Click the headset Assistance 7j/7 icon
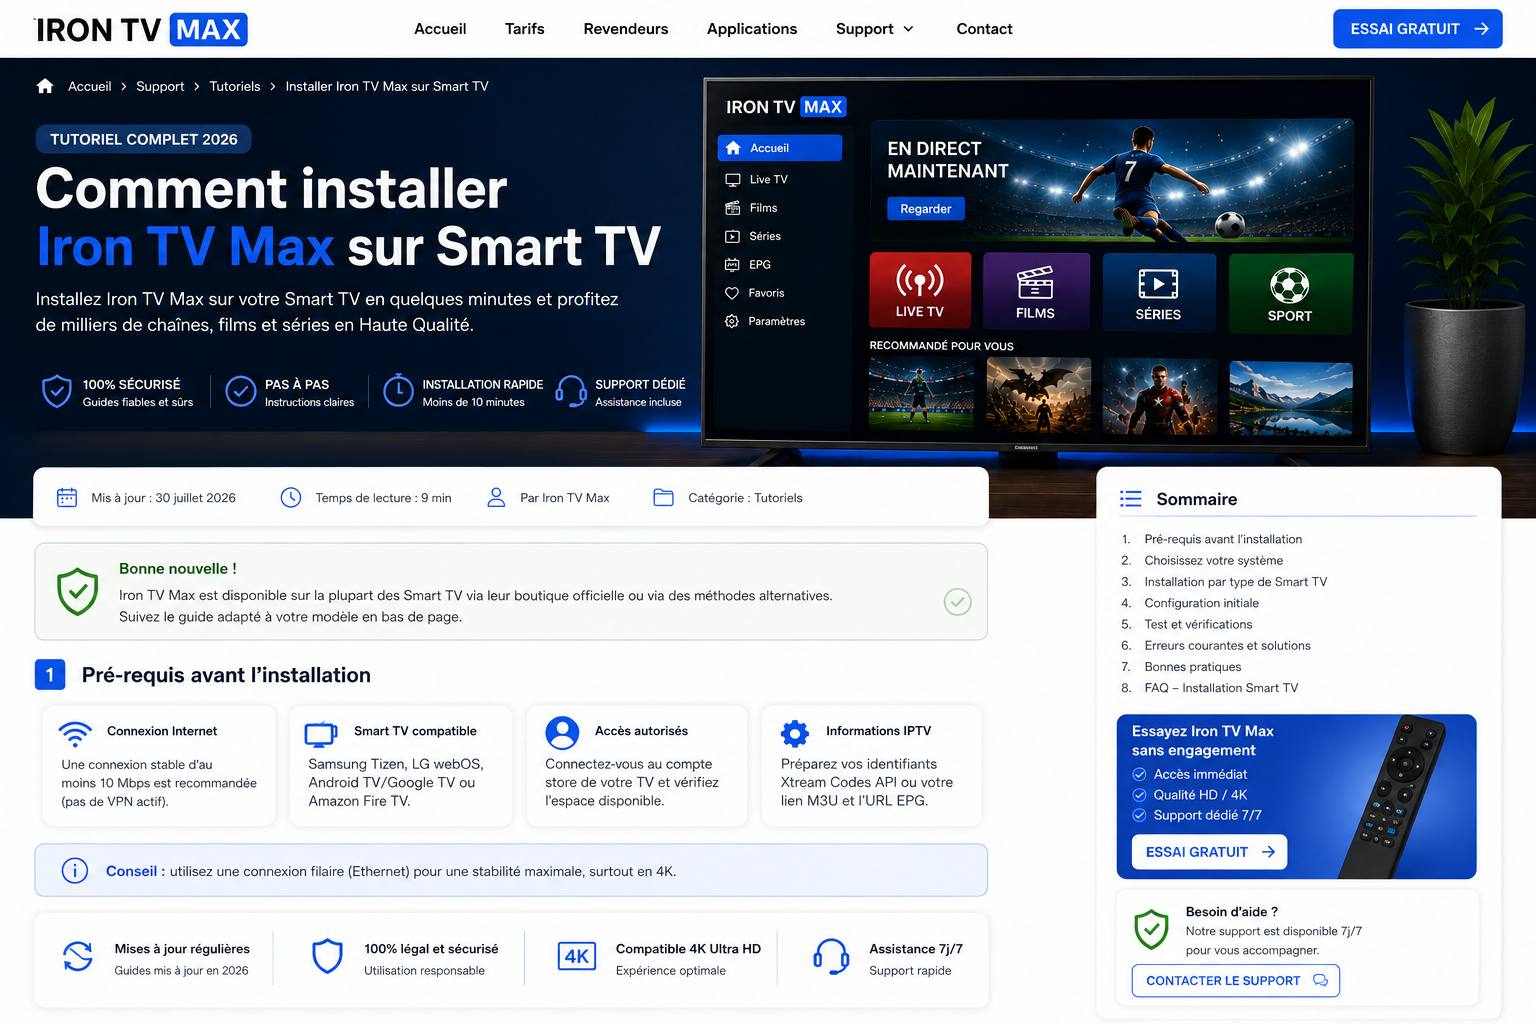The width and height of the screenshot is (1536, 1024). [x=831, y=957]
